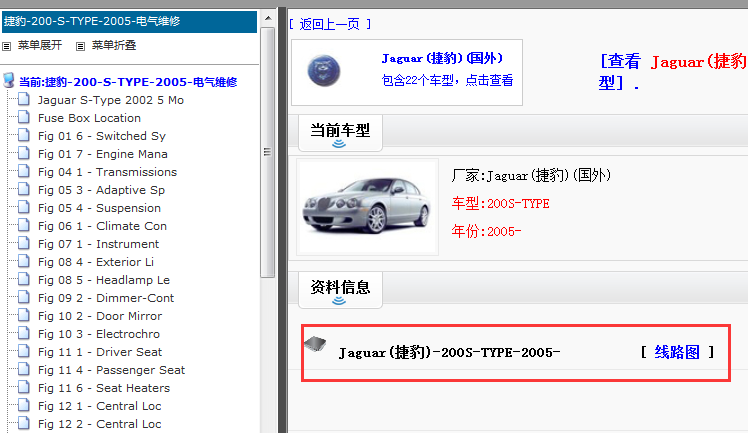
Task: Open Fig 10 2 - Door Mirror
Action: [100, 316]
